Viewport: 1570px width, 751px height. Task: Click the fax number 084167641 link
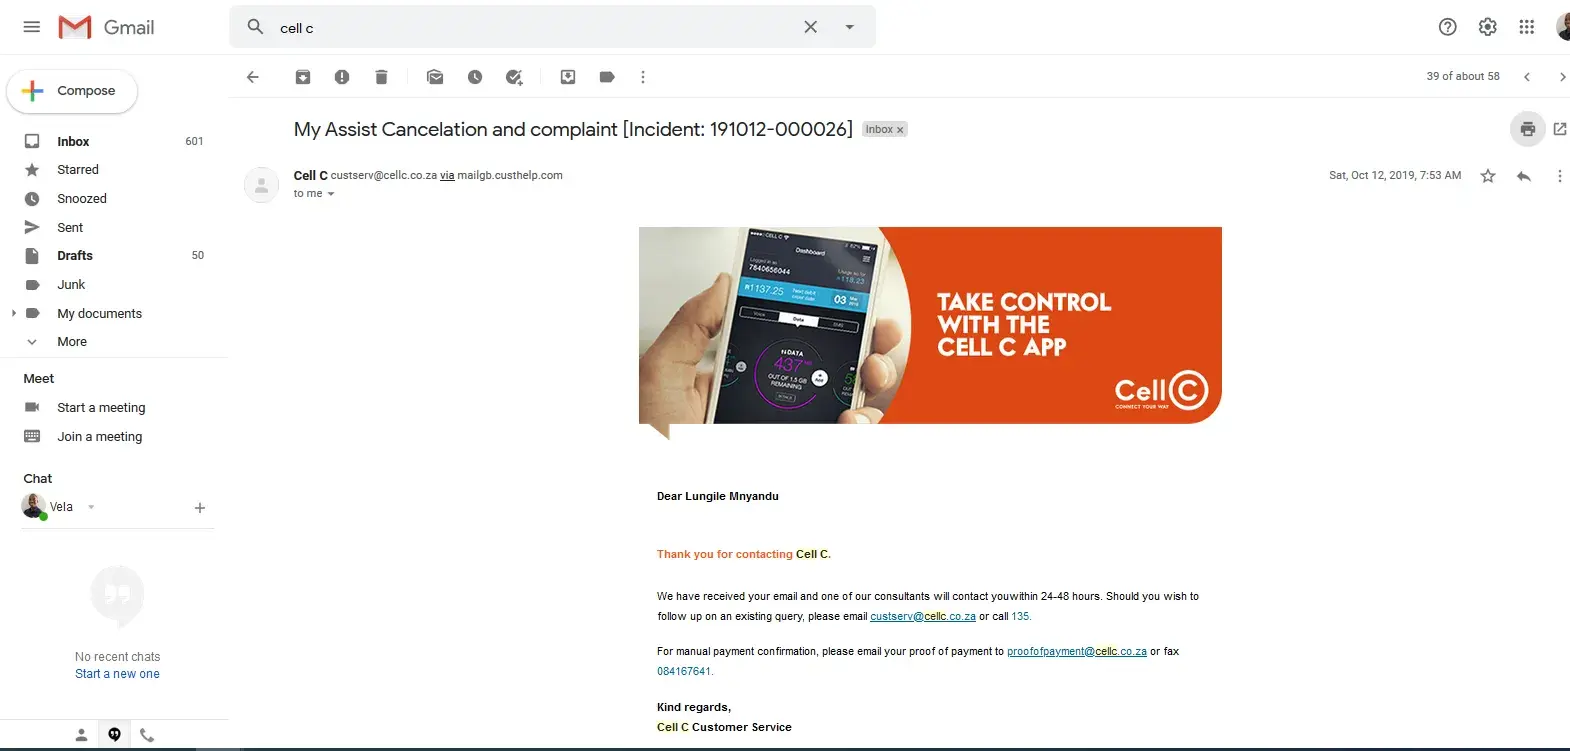click(684, 672)
